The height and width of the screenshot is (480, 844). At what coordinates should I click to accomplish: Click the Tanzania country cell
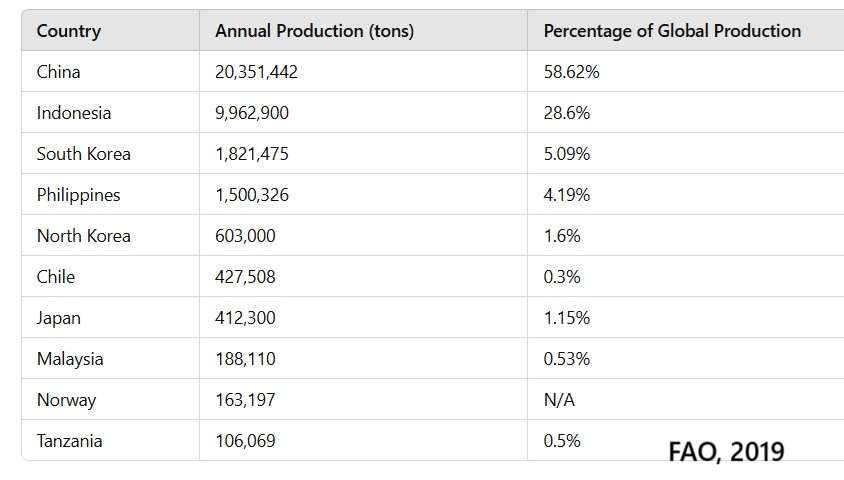[x=70, y=441]
